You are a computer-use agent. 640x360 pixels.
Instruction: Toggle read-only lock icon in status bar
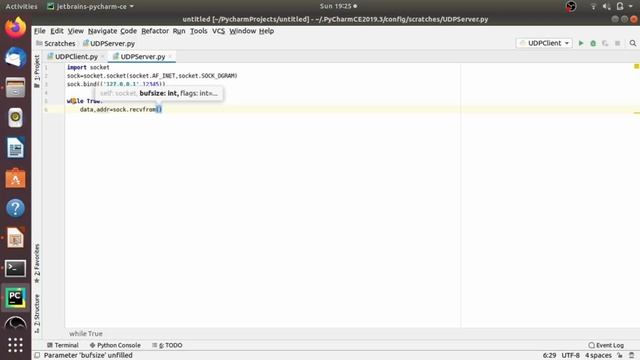620,356
